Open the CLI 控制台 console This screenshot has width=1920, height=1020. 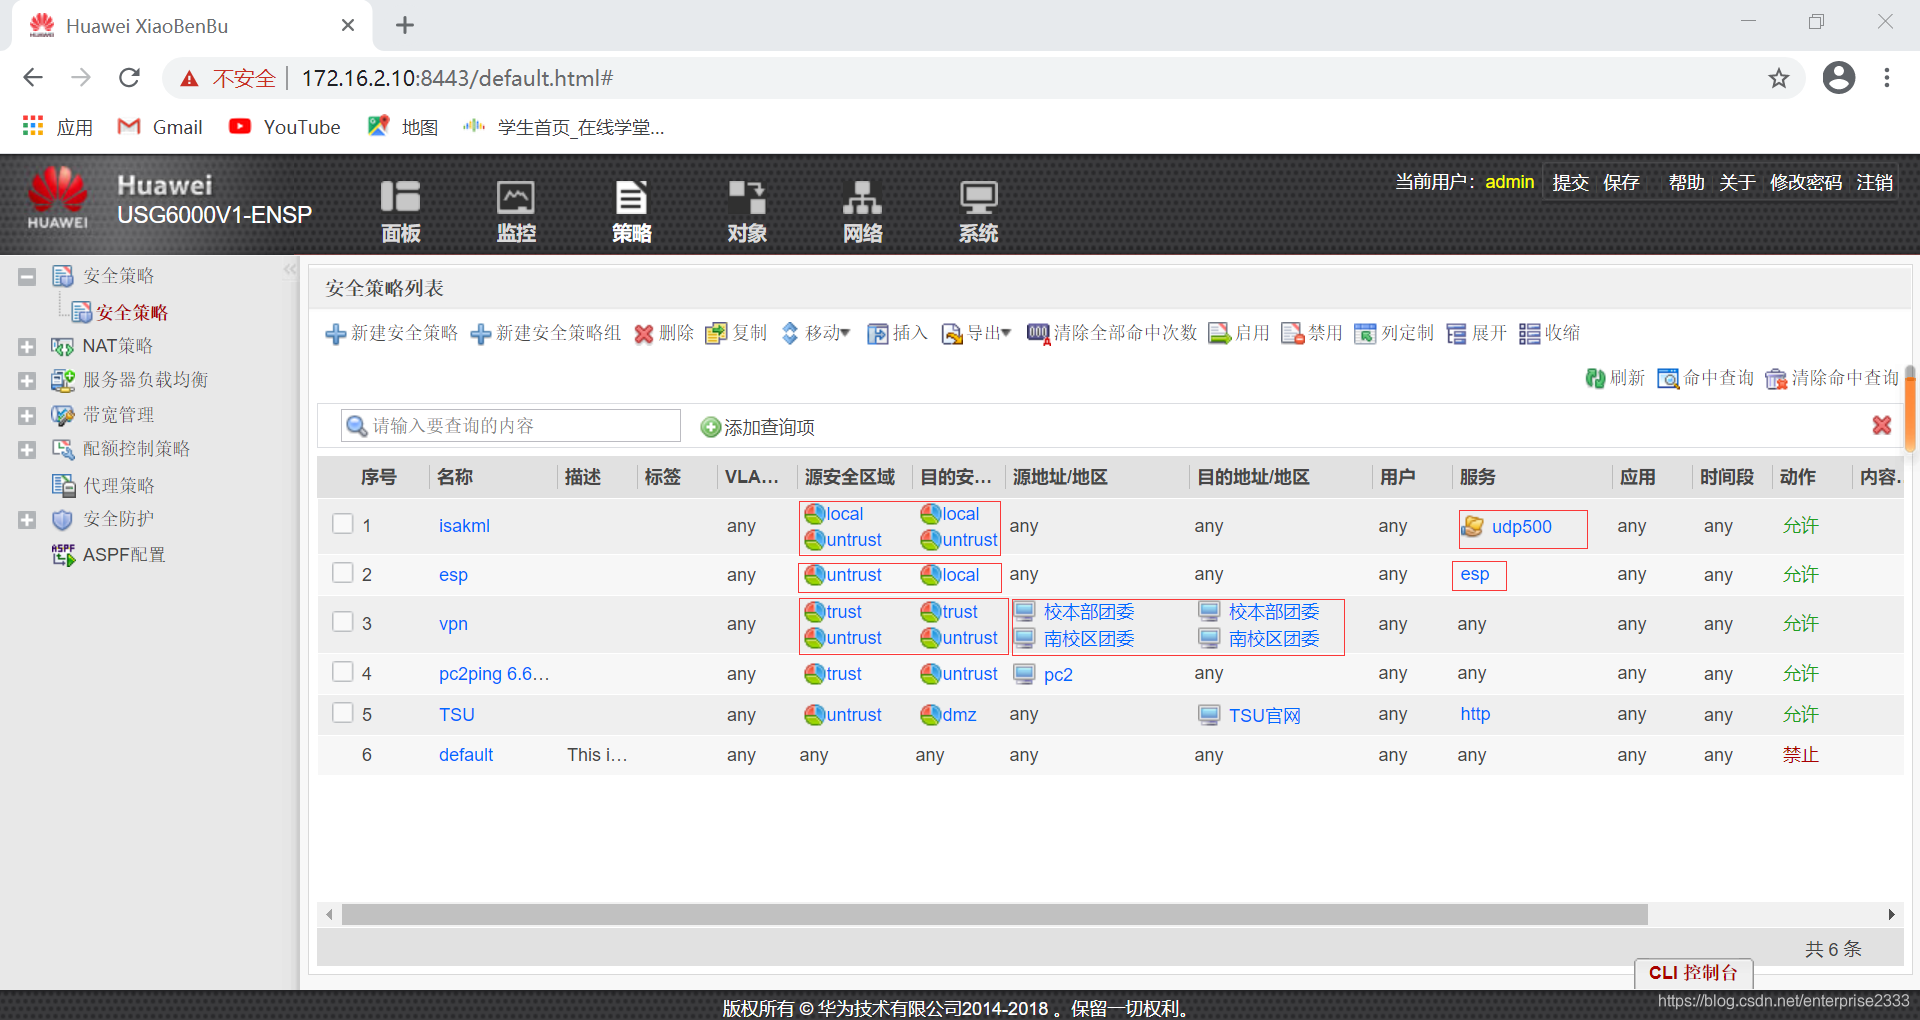point(1693,973)
